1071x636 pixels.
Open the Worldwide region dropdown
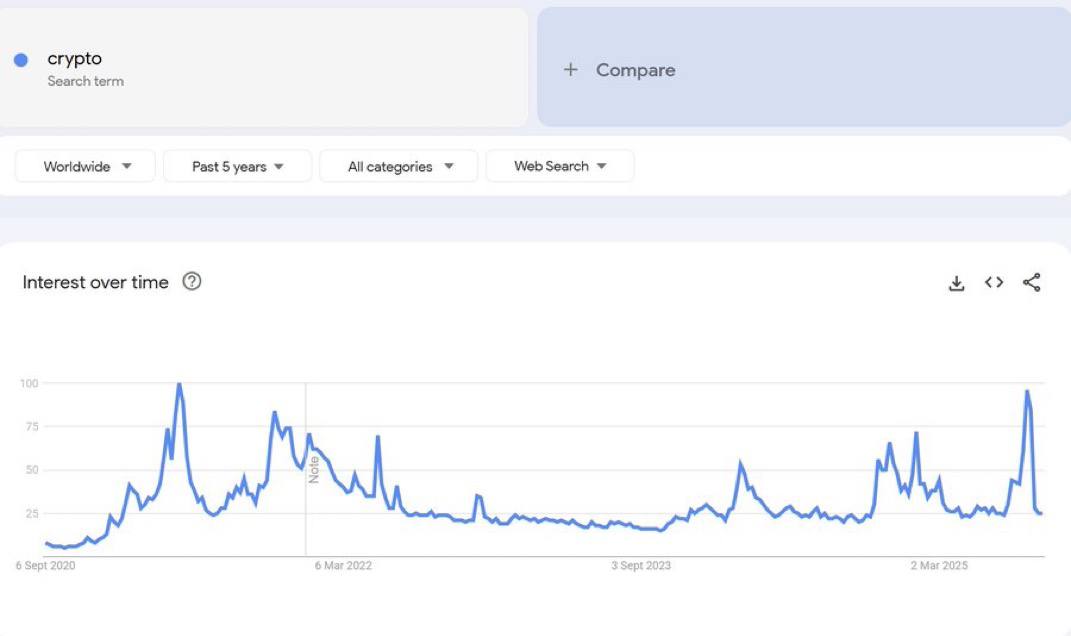[x=85, y=166]
